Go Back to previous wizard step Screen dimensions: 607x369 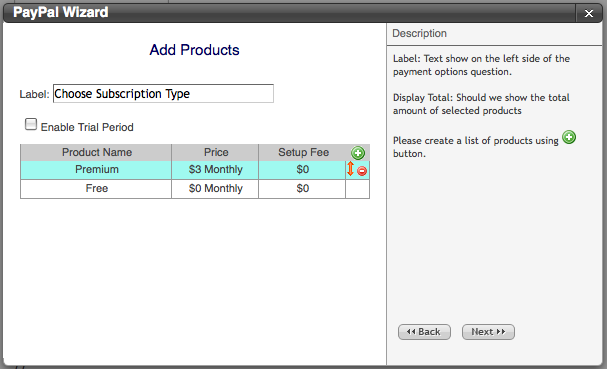(424, 332)
